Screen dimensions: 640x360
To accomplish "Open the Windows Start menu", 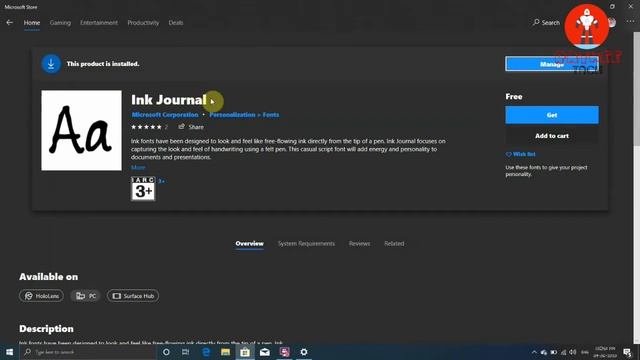I will 9,352.
